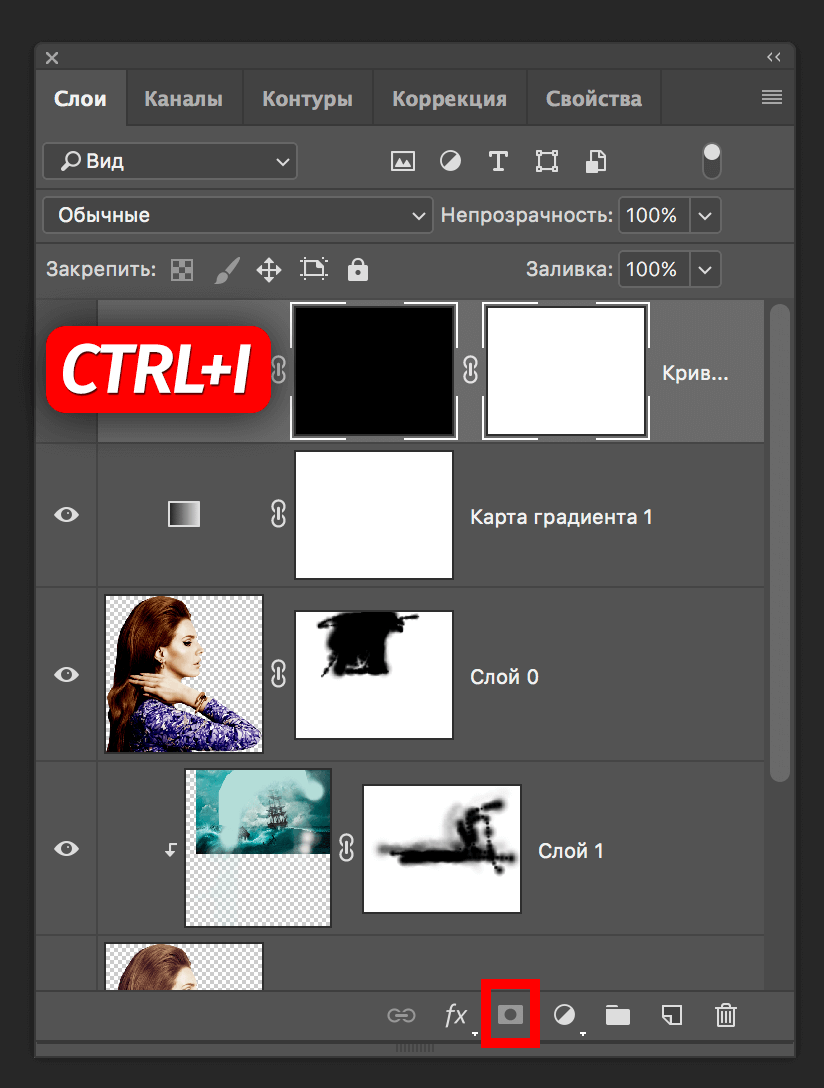Create a new layer
Image resolution: width=824 pixels, height=1088 pixels.
point(671,1015)
